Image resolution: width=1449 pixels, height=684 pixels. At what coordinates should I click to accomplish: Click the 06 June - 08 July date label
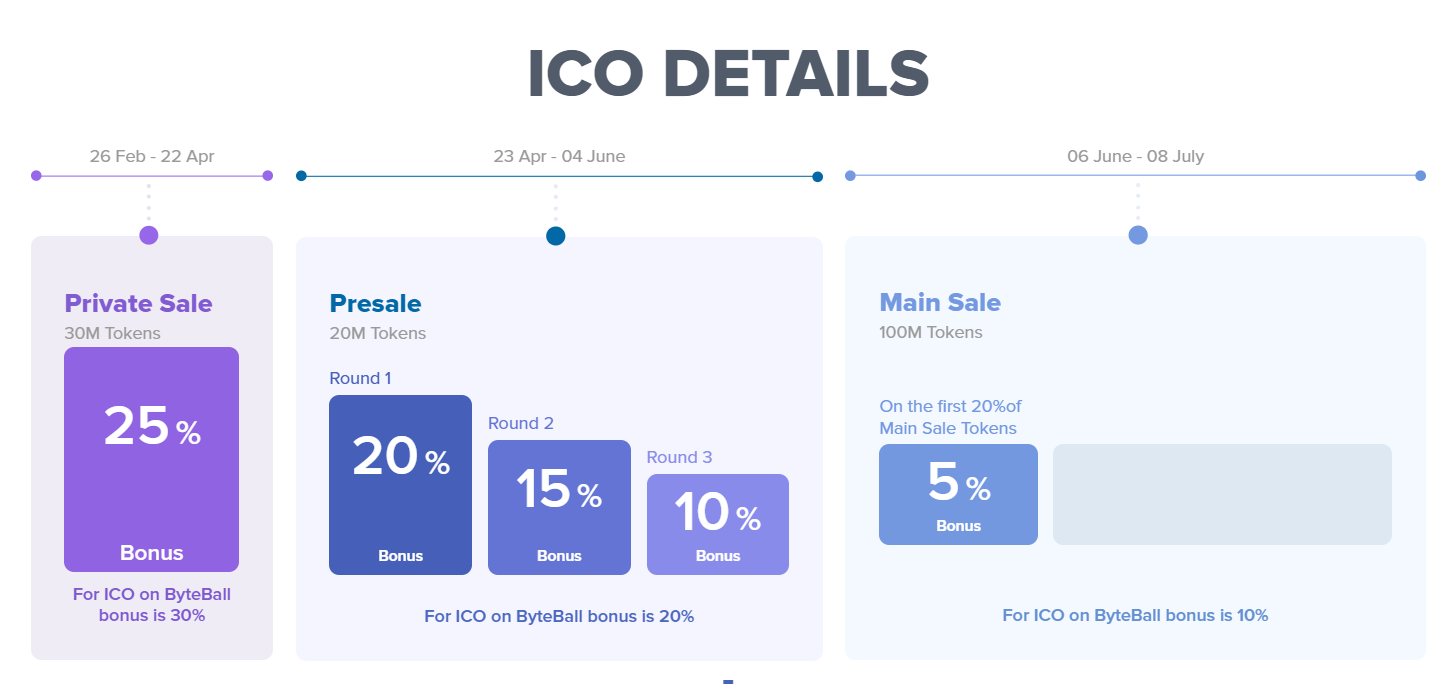click(1135, 156)
